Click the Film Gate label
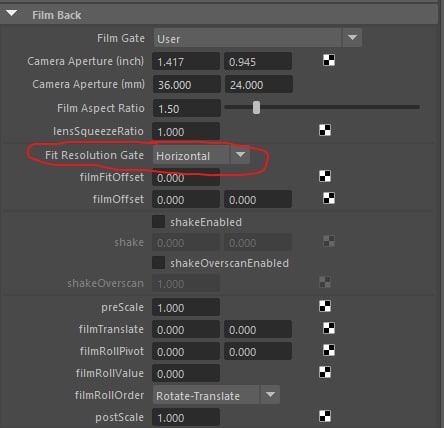The width and height of the screenshot is (444, 428). click(121, 38)
